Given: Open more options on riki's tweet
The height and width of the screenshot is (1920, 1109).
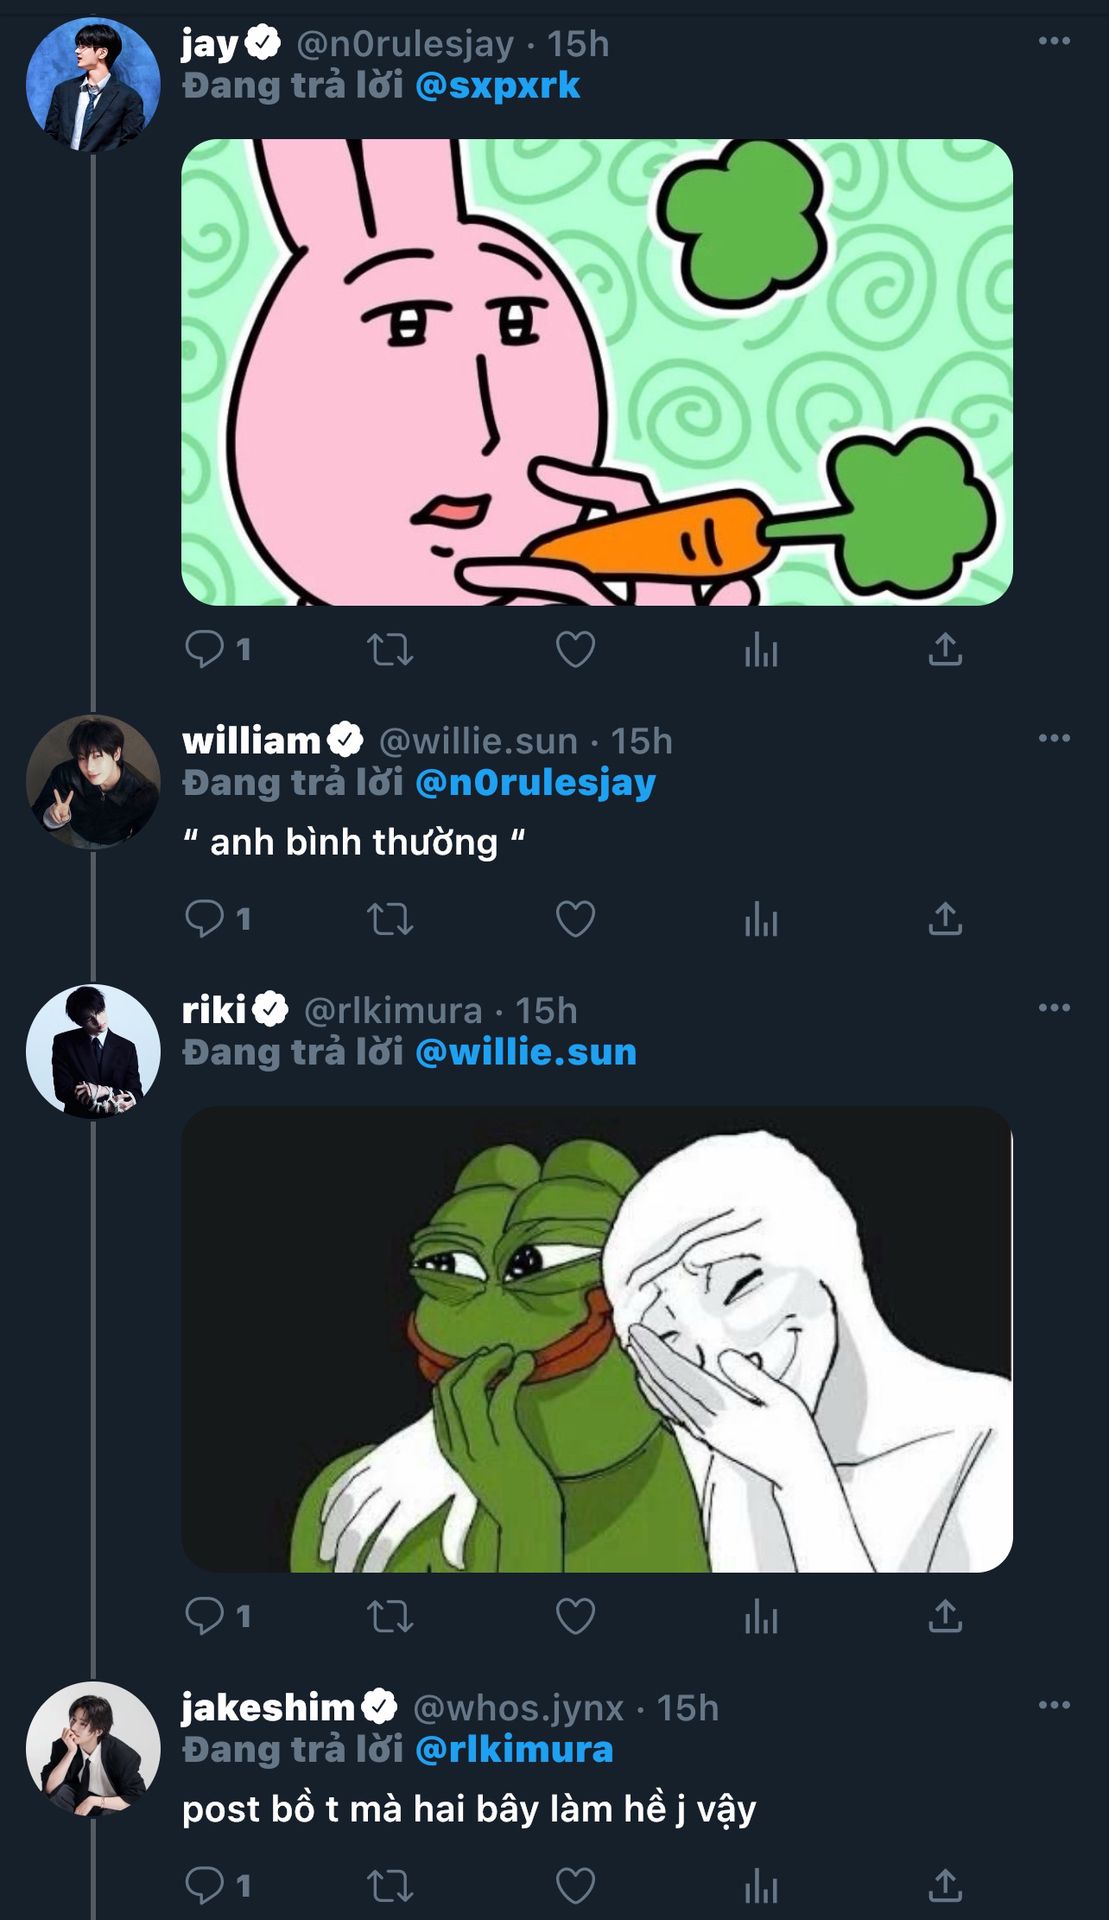Looking at the screenshot, I should click(1054, 1007).
